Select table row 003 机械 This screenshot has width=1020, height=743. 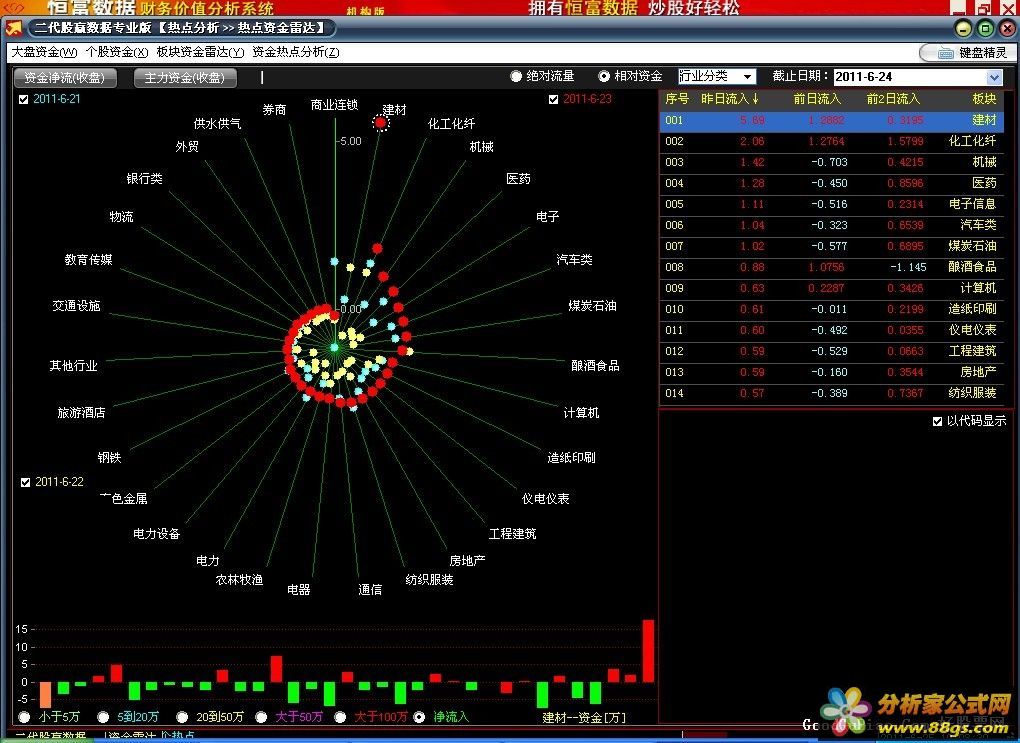(832, 162)
